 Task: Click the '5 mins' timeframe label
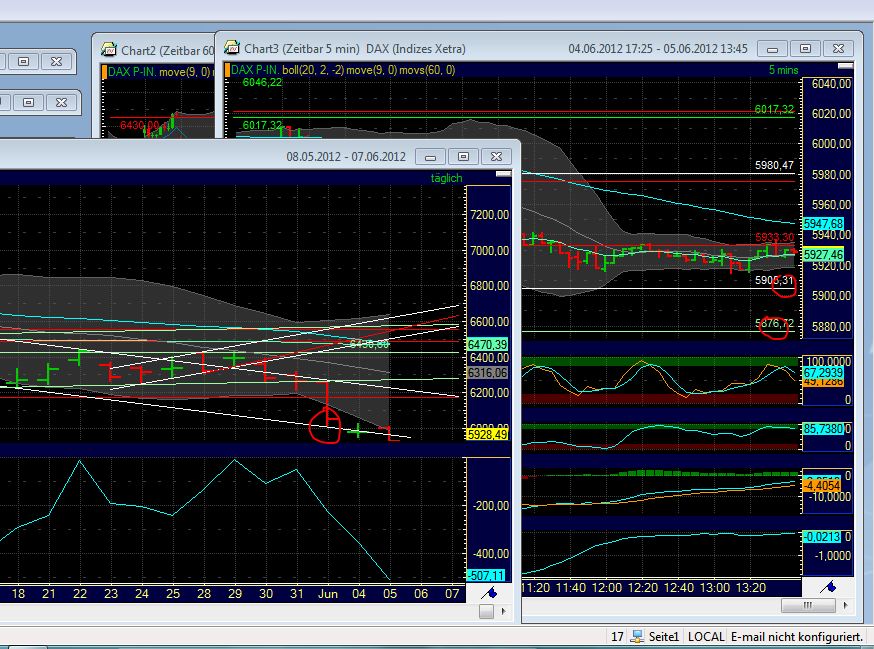pos(783,70)
